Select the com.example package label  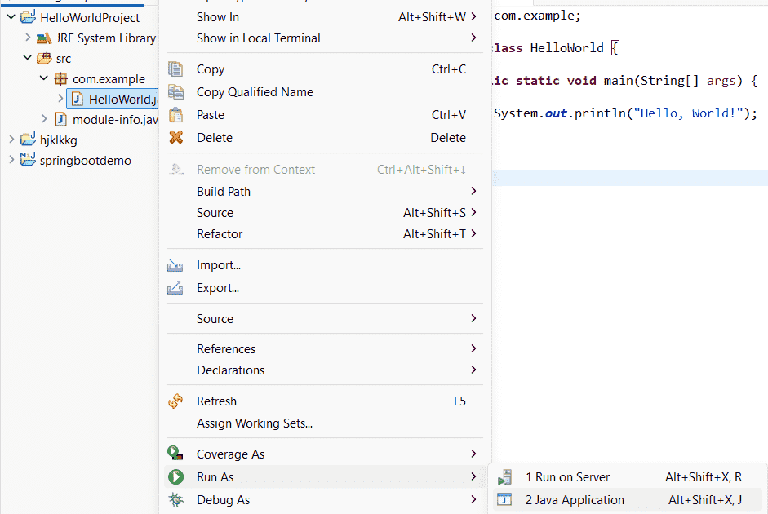click(x=108, y=78)
